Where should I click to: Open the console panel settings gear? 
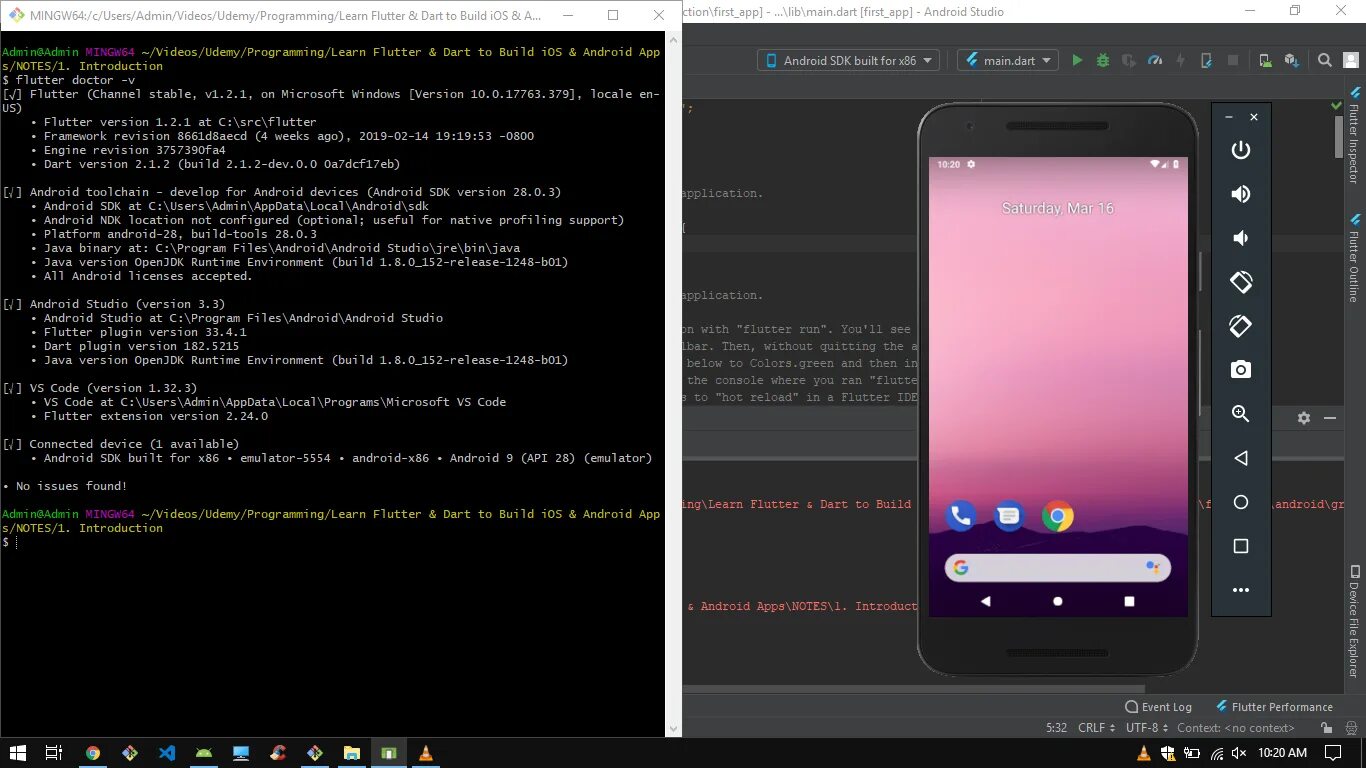[x=1304, y=418]
